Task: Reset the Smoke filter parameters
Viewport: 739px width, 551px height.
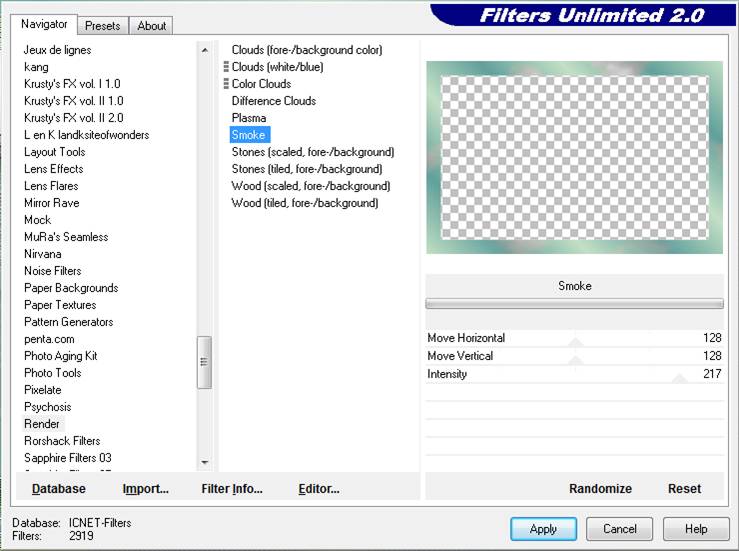Action: (684, 489)
